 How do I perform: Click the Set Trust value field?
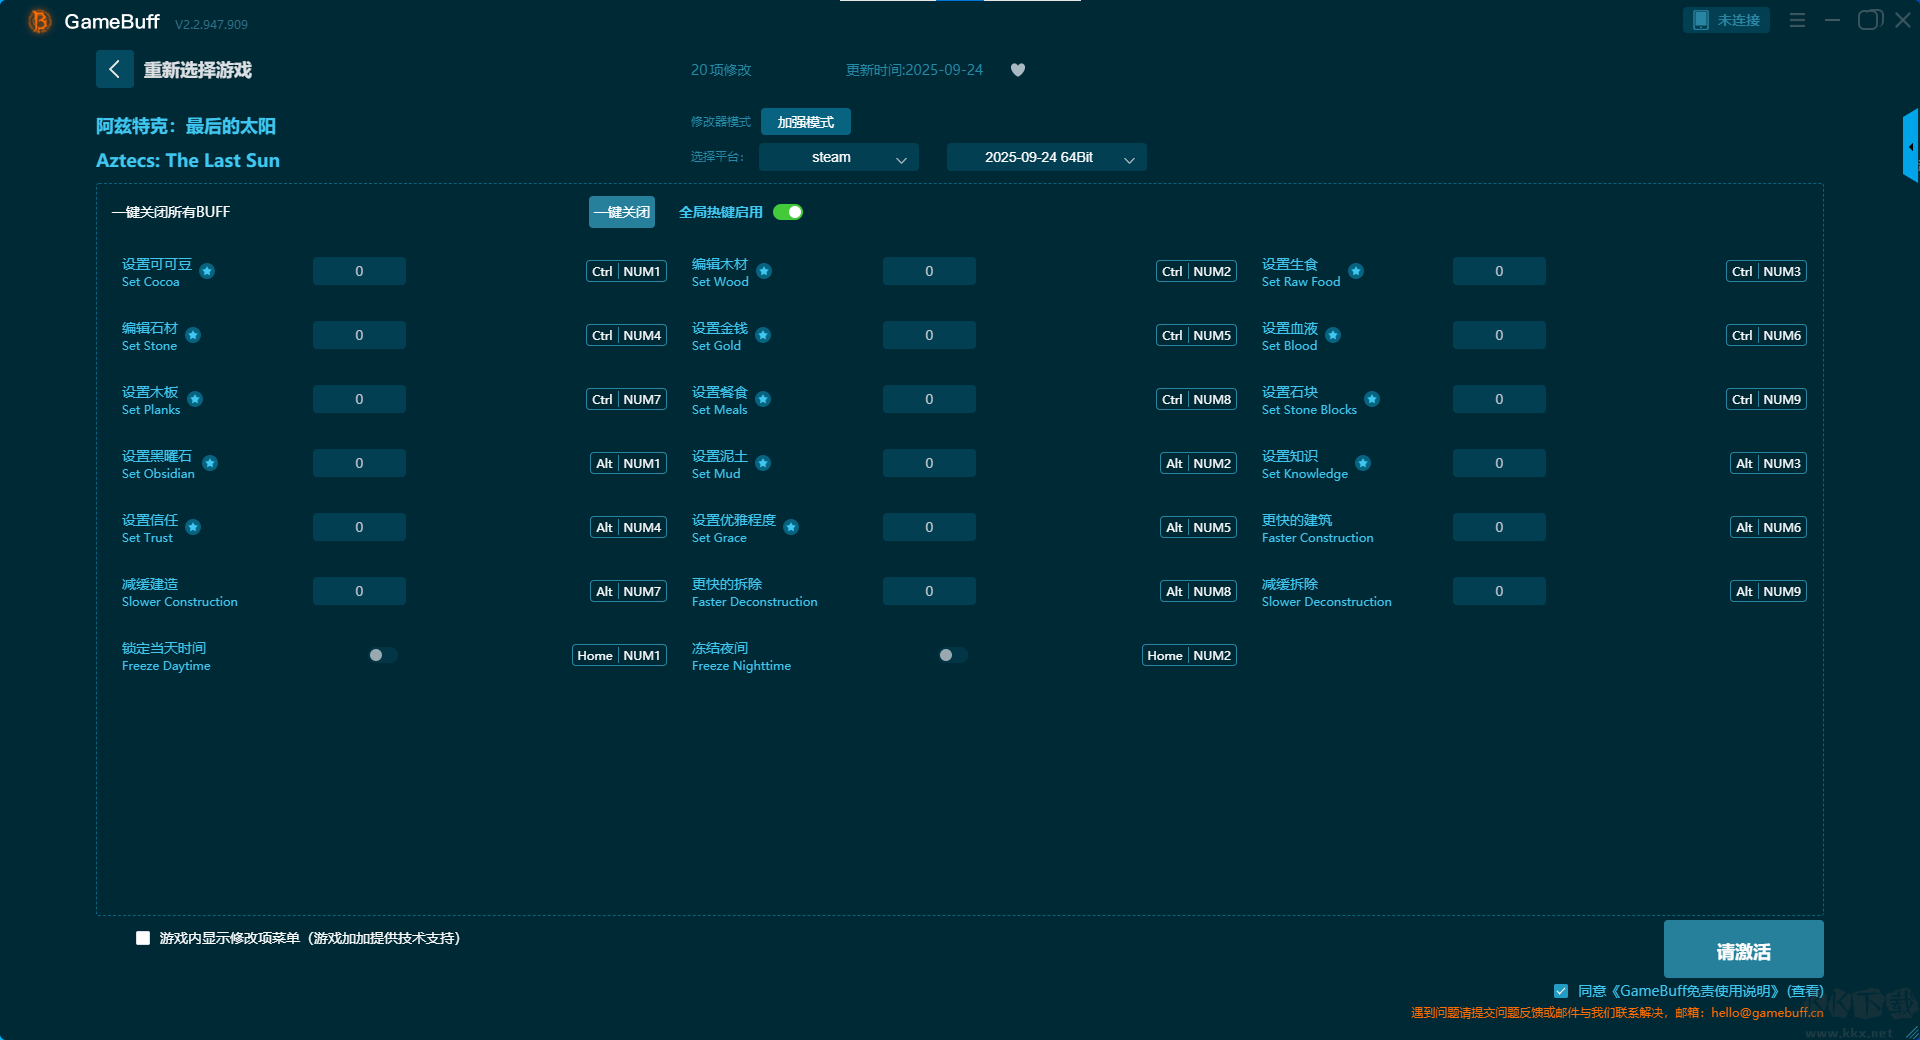(x=359, y=527)
